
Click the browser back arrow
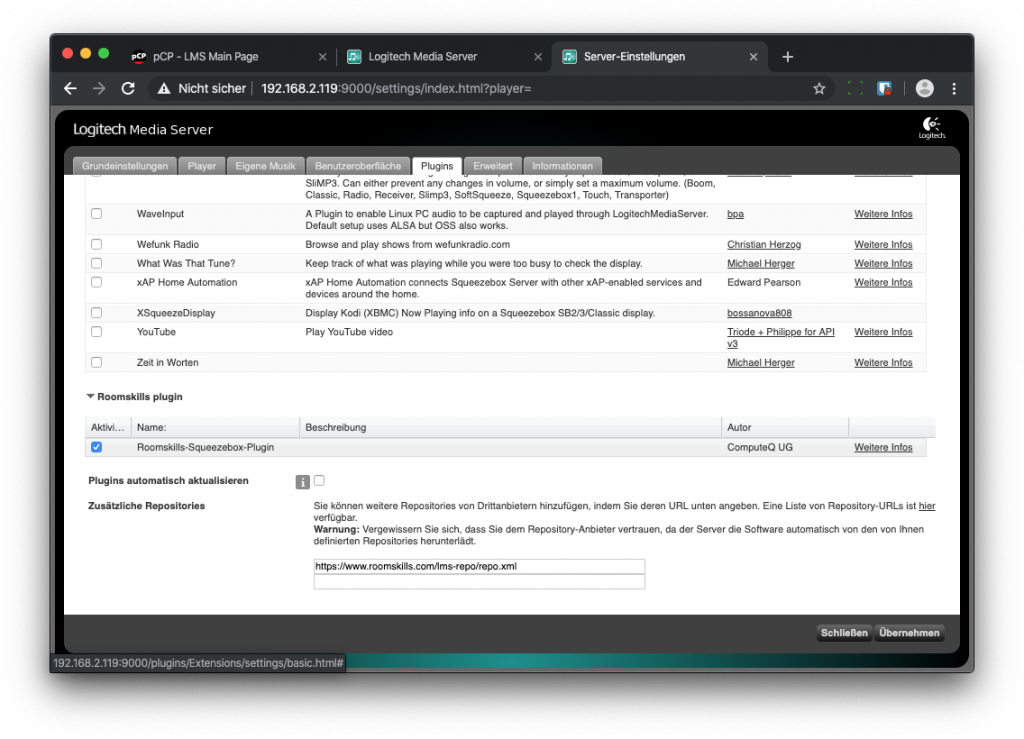pos(71,88)
